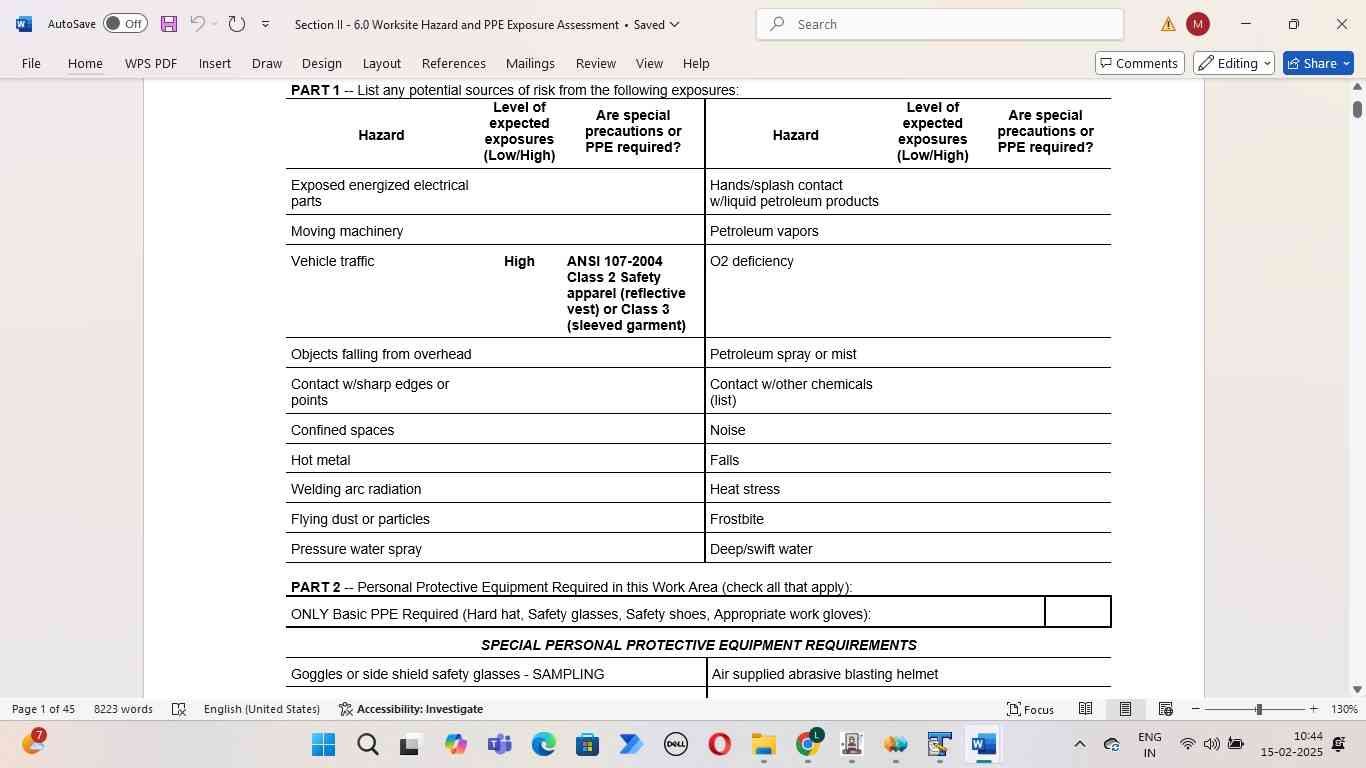The image size is (1366, 768).
Task: Open the File menu
Action: (31, 63)
